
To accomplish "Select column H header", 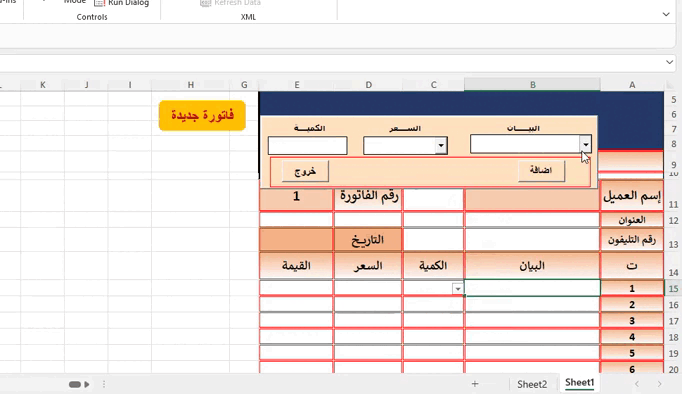I will click(x=191, y=85).
